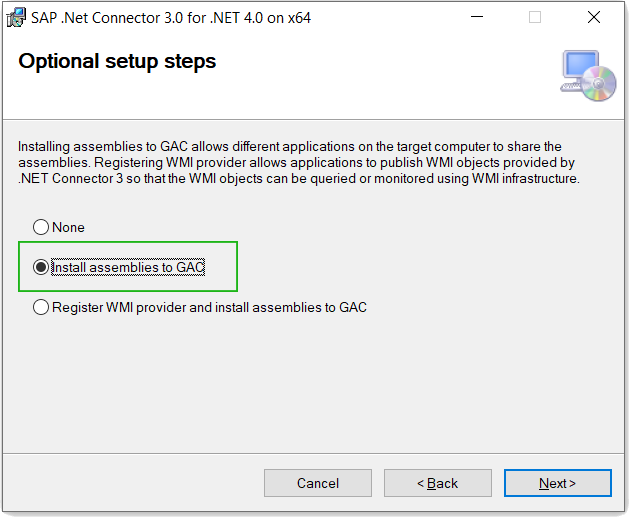This screenshot has width=629, height=517.
Task: Cancel the installation
Action: tap(318, 483)
